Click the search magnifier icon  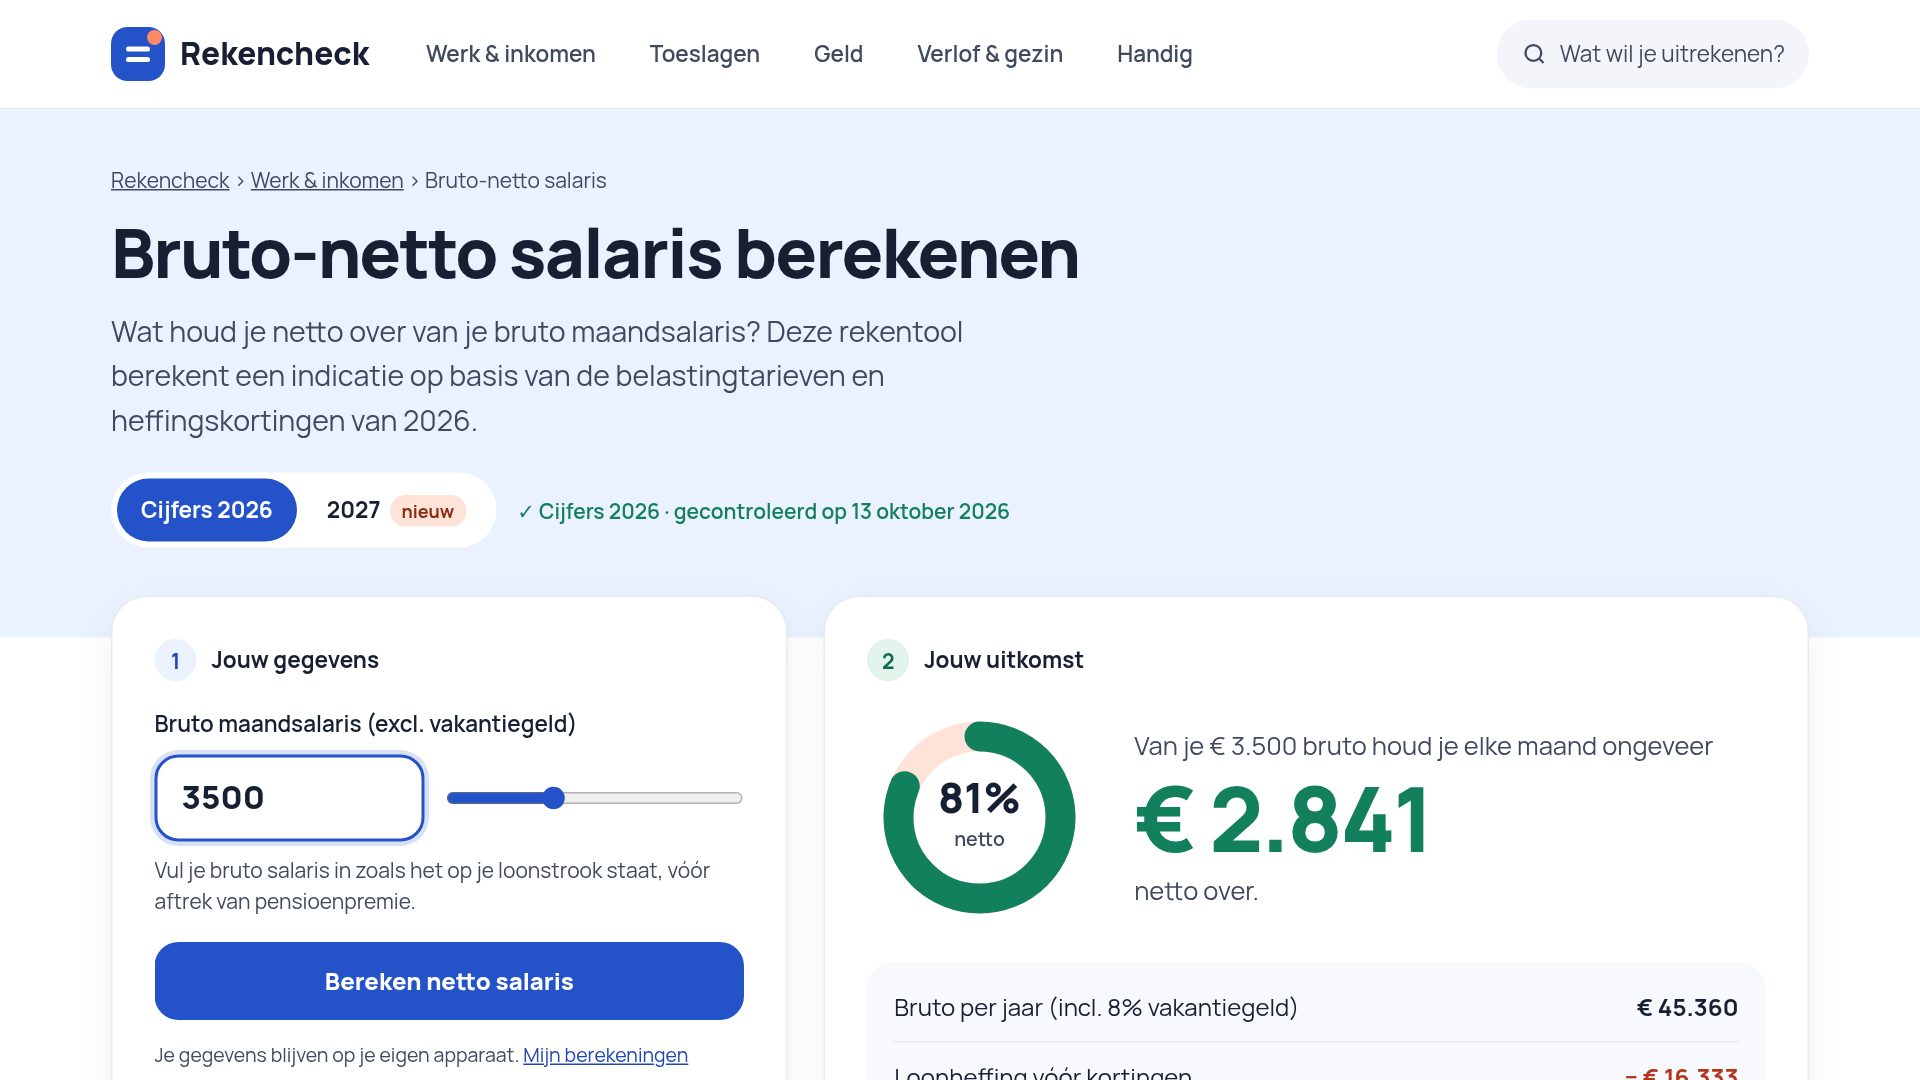click(1534, 54)
